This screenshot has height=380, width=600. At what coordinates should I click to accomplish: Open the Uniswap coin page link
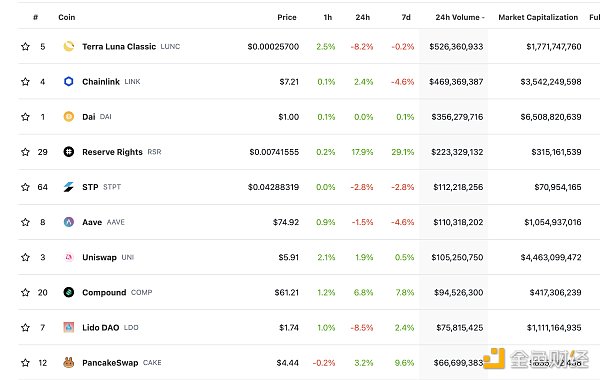pos(99,257)
